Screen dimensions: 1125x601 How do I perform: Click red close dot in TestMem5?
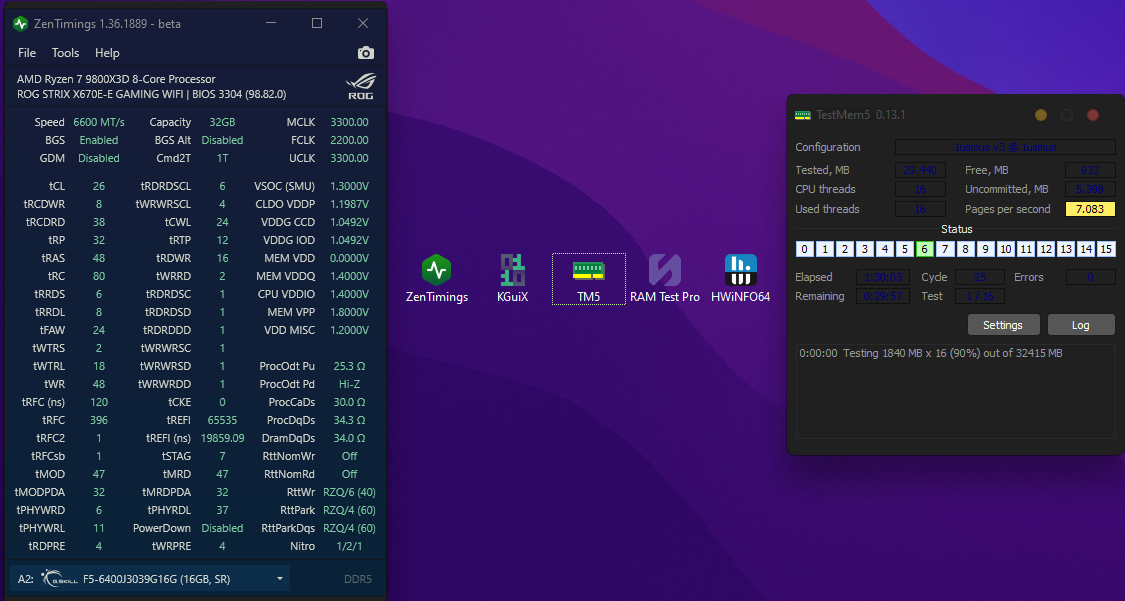click(x=1093, y=115)
